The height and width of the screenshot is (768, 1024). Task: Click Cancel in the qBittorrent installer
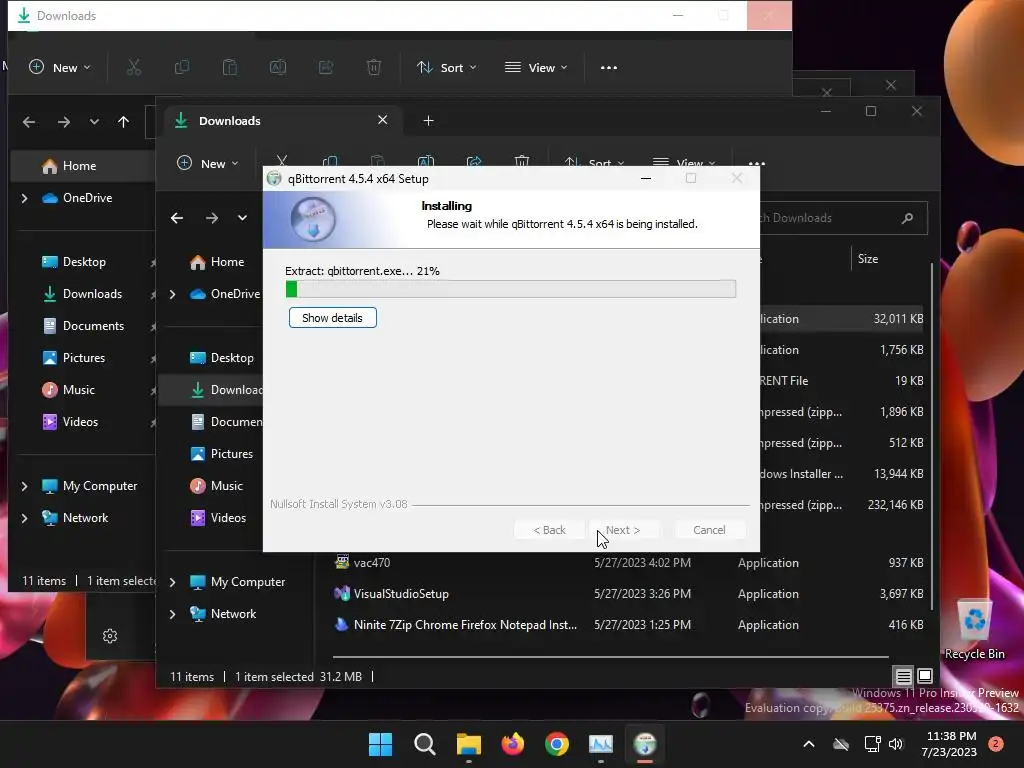pyautogui.click(x=709, y=530)
